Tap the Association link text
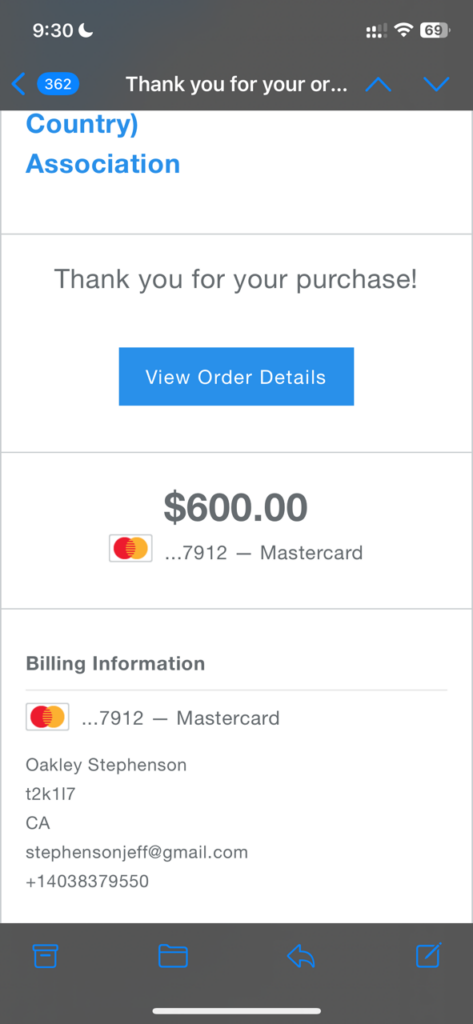The width and height of the screenshot is (473, 1024). [103, 163]
